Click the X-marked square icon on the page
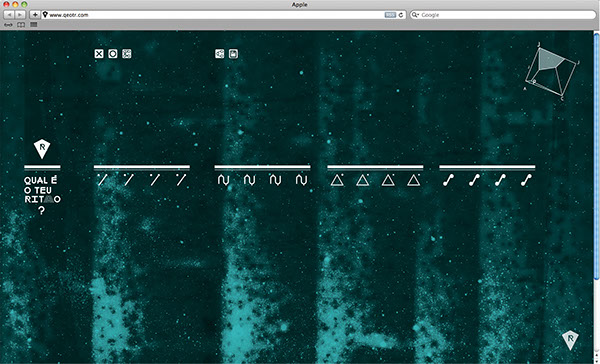 pyautogui.click(x=99, y=54)
